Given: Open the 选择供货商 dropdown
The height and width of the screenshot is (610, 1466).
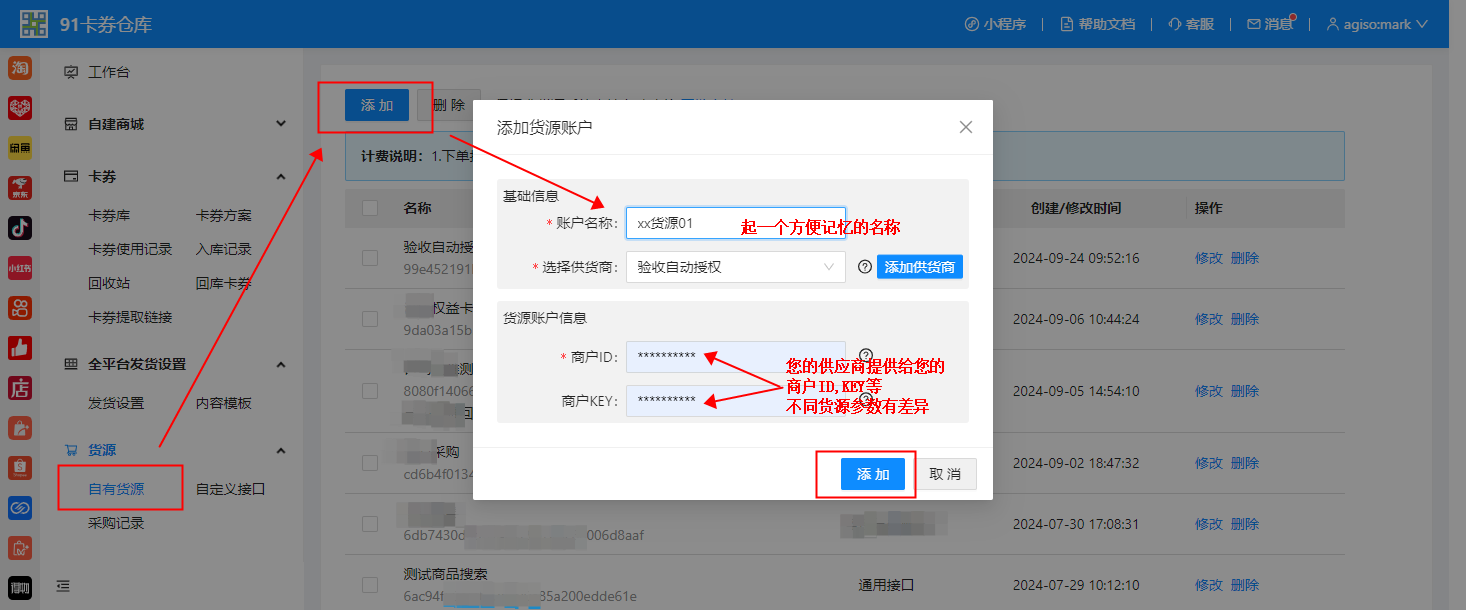Looking at the screenshot, I should click(x=735, y=267).
